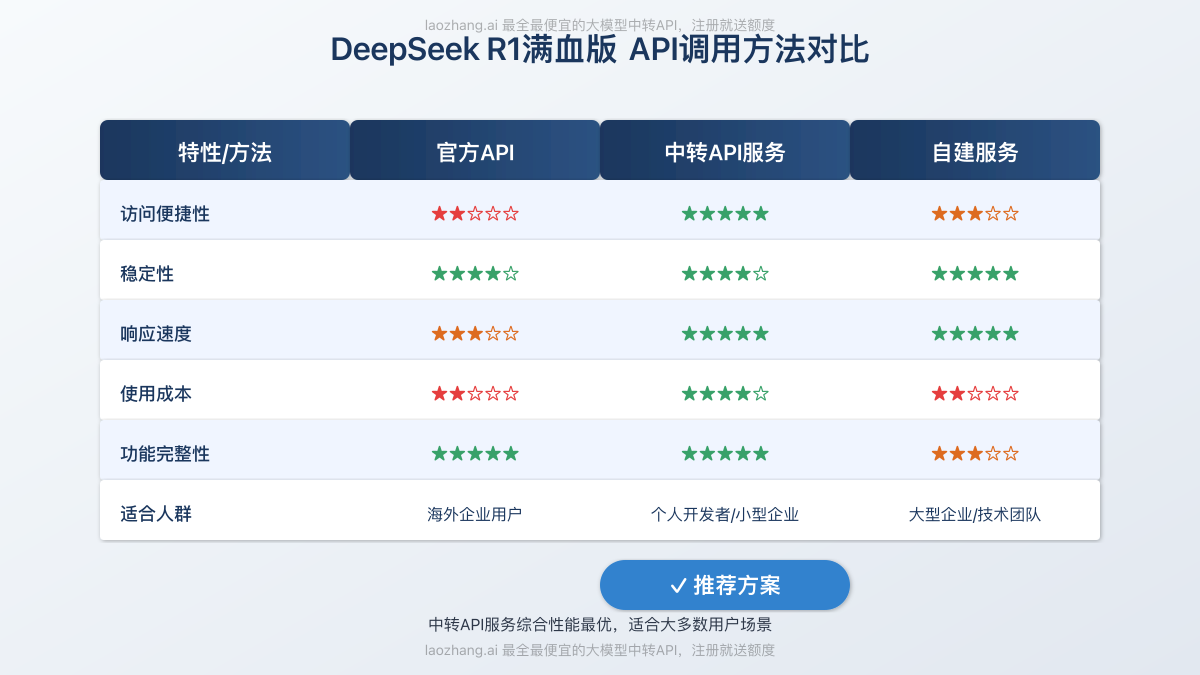Click the 推荐方案 button
The image size is (1200, 675).
(x=725, y=585)
